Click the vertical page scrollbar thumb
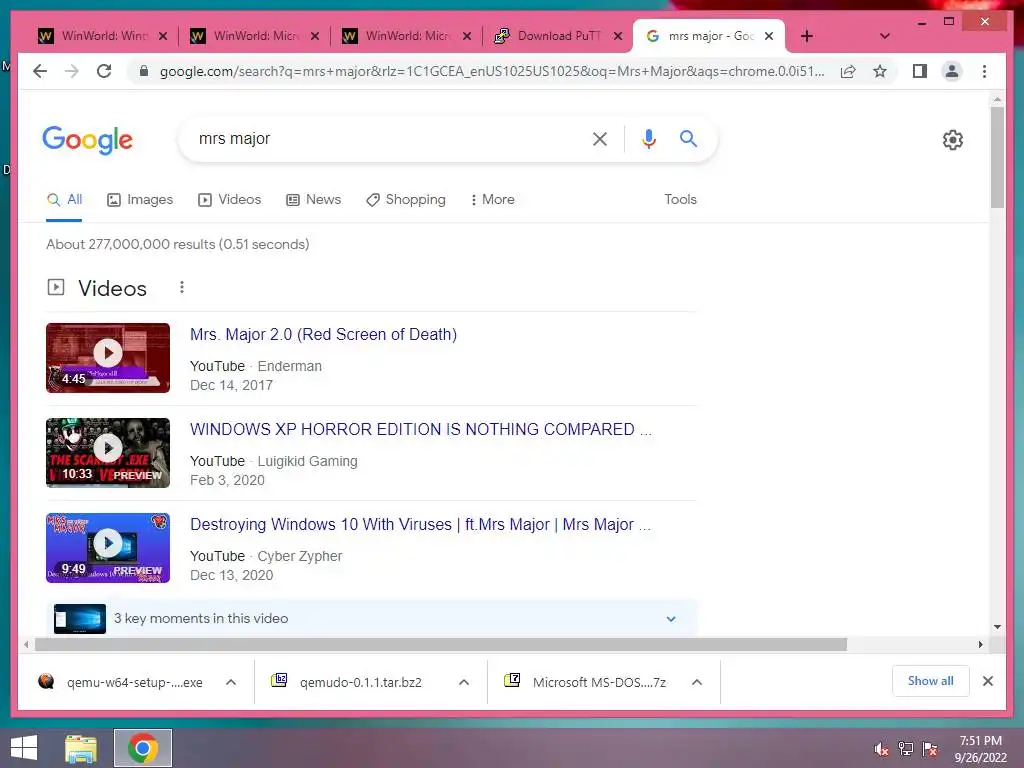The width and height of the screenshot is (1024, 768). point(997,157)
